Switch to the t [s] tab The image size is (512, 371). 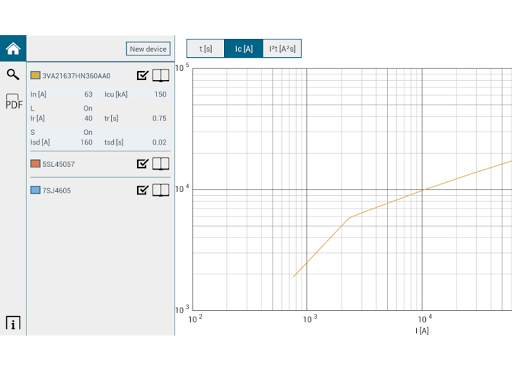click(205, 49)
